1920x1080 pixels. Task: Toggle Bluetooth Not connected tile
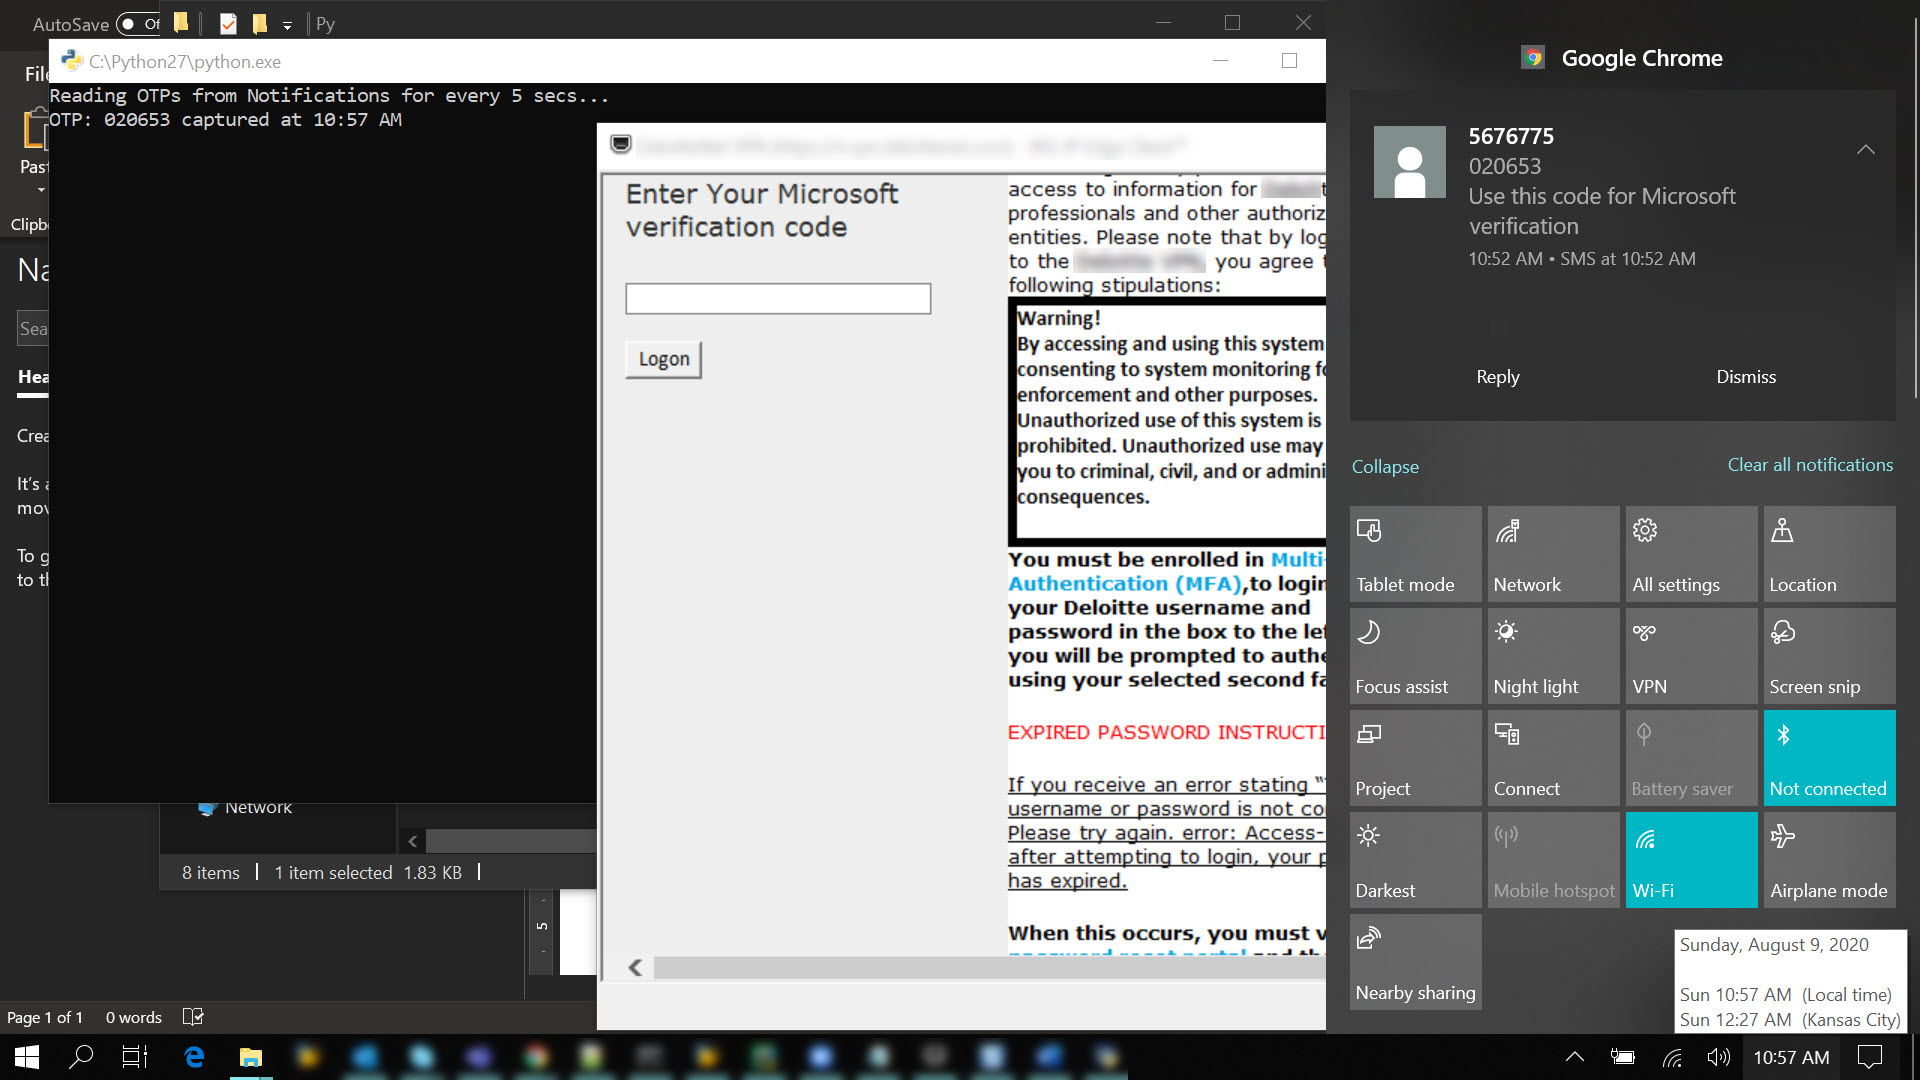coord(1829,758)
